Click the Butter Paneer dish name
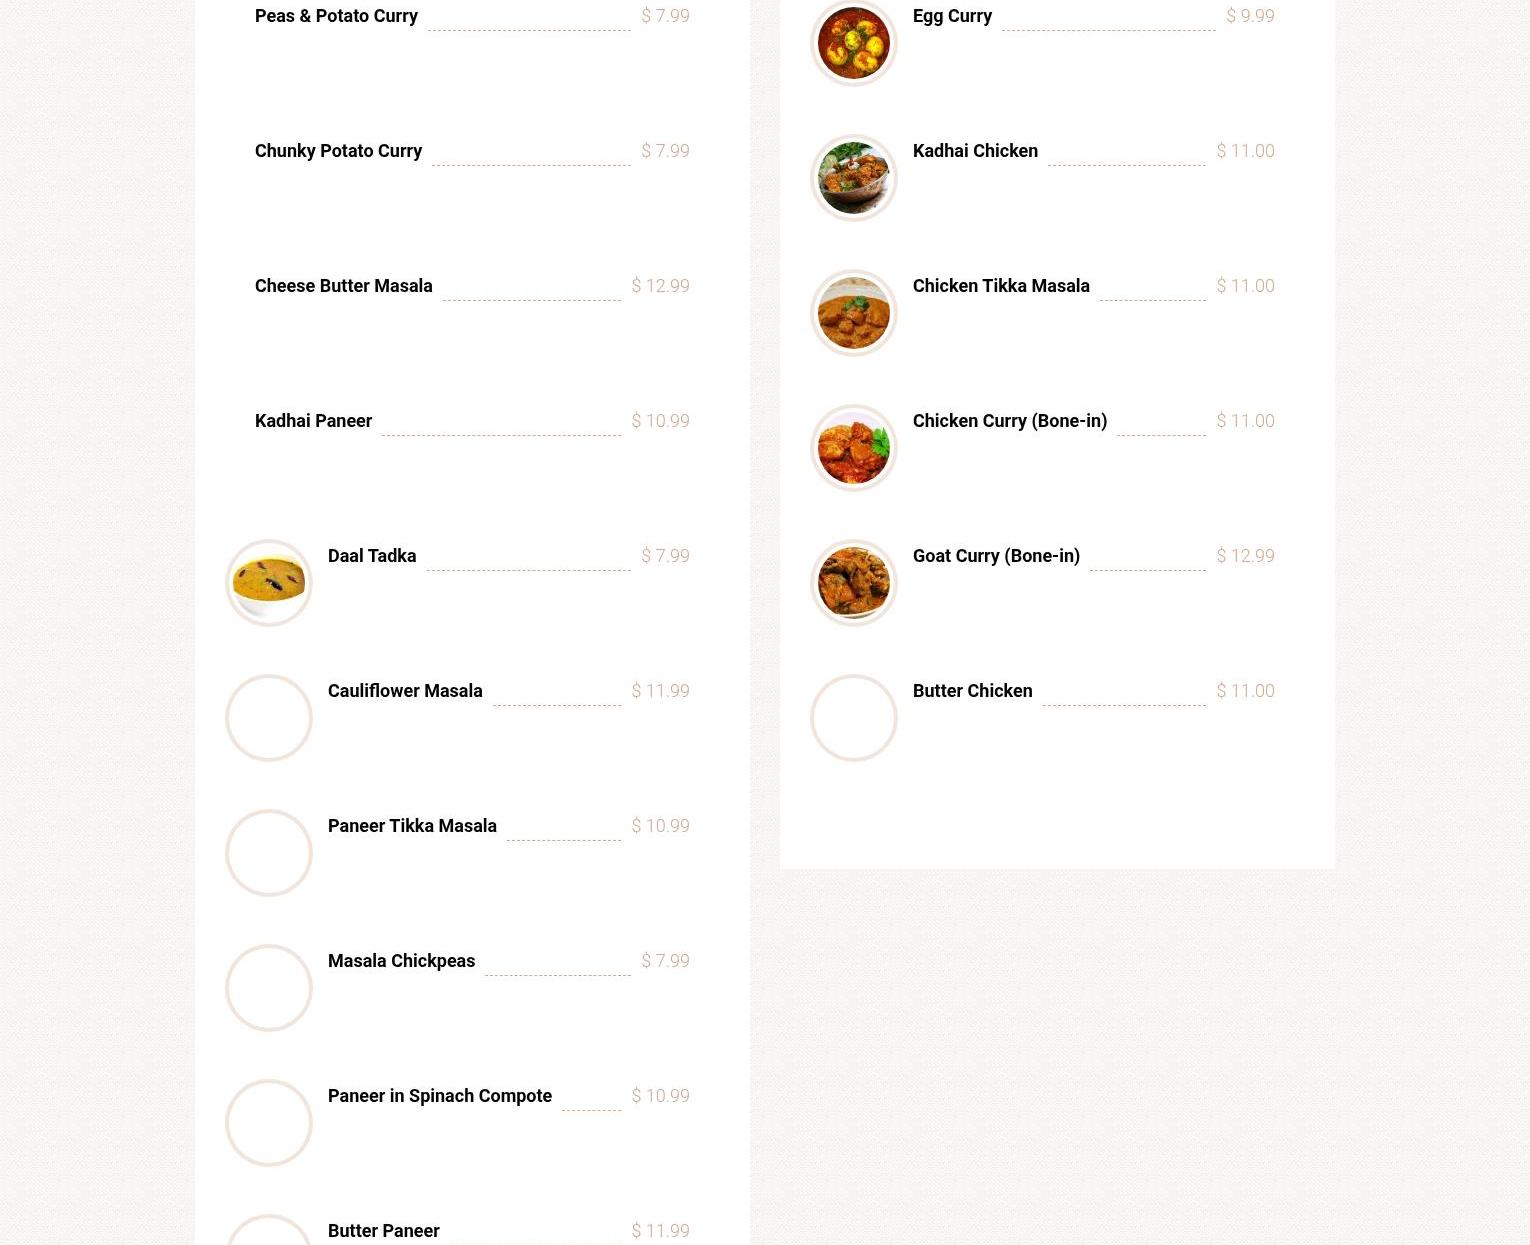 (383, 1231)
